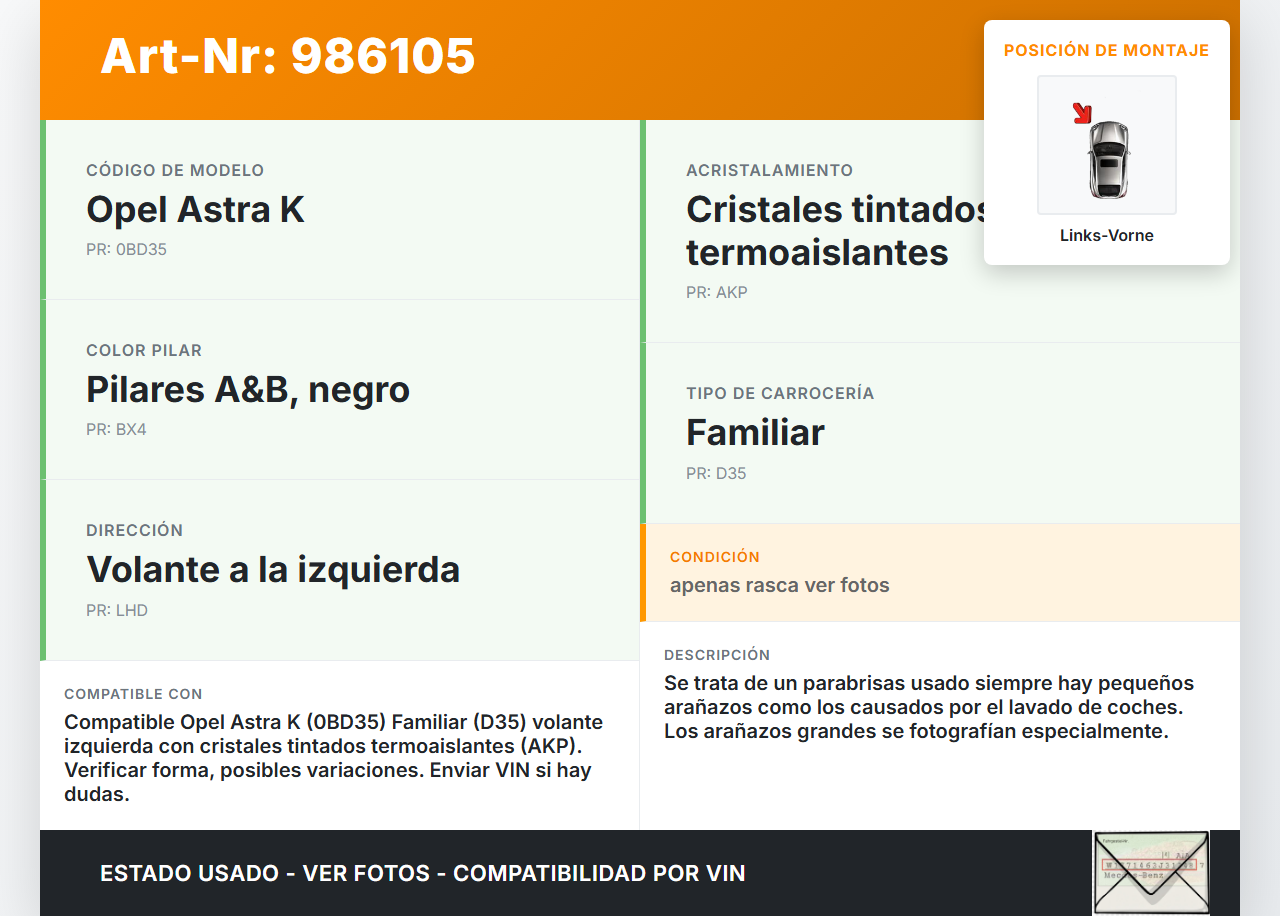This screenshot has height=916, width=1280.
Task: Click the DESCRIPCIÓN label
Action: [717, 655]
